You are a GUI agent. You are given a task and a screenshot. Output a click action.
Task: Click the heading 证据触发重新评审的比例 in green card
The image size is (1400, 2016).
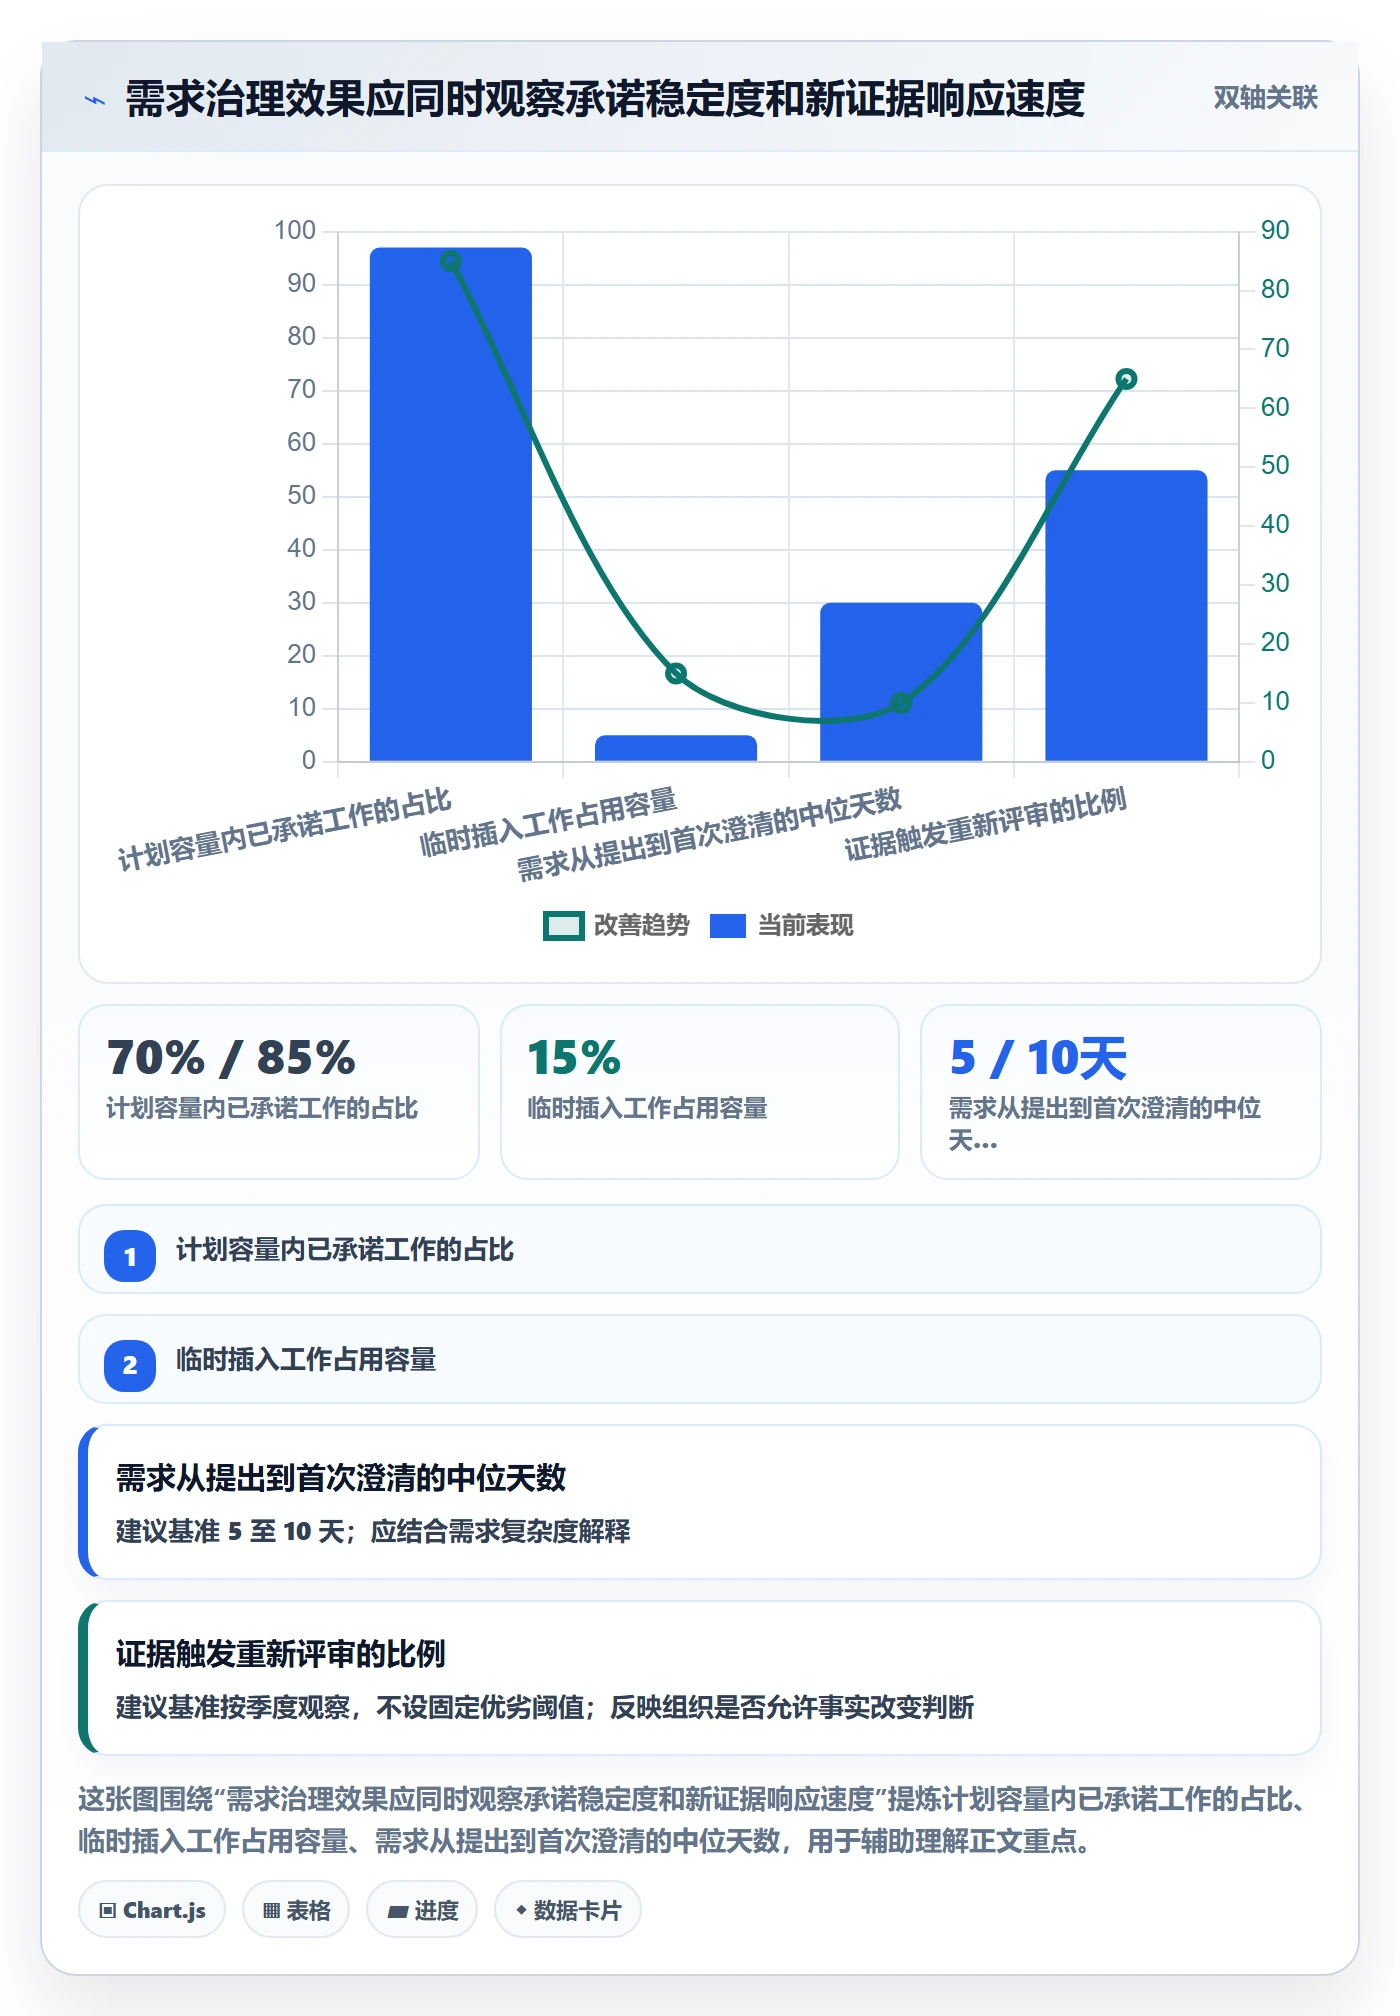coord(280,1654)
